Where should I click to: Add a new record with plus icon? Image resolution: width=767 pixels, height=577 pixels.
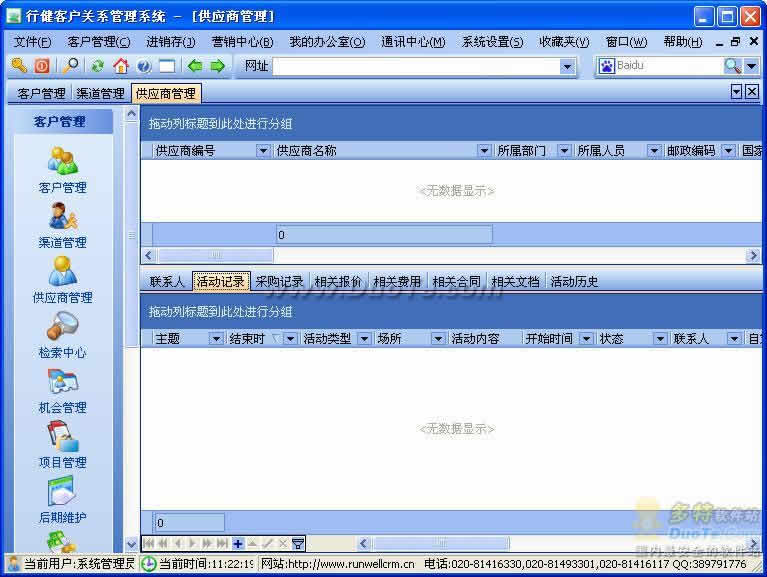[238, 543]
